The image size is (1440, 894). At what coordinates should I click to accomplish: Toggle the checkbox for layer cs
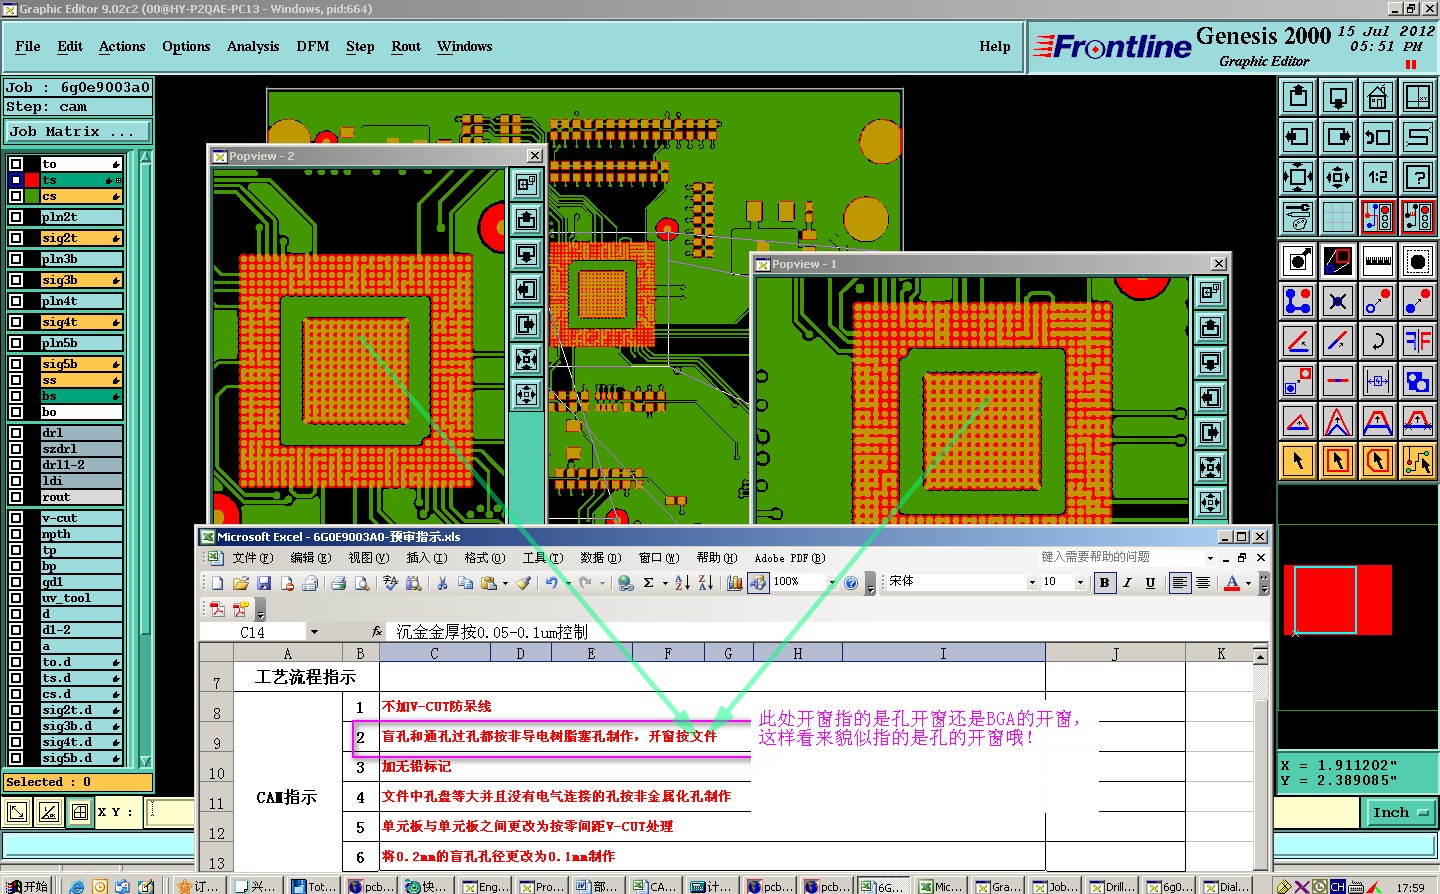[16, 196]
